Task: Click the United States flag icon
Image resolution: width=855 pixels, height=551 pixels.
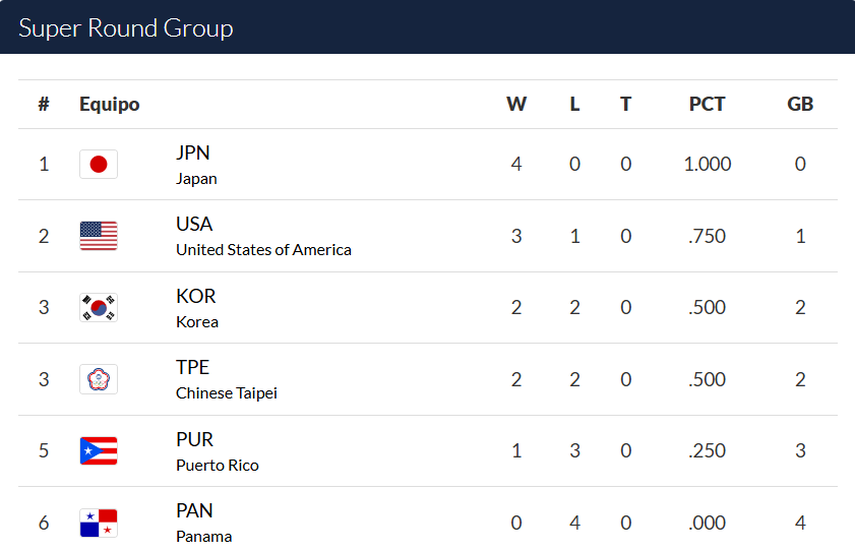Action: coord(98,236)
